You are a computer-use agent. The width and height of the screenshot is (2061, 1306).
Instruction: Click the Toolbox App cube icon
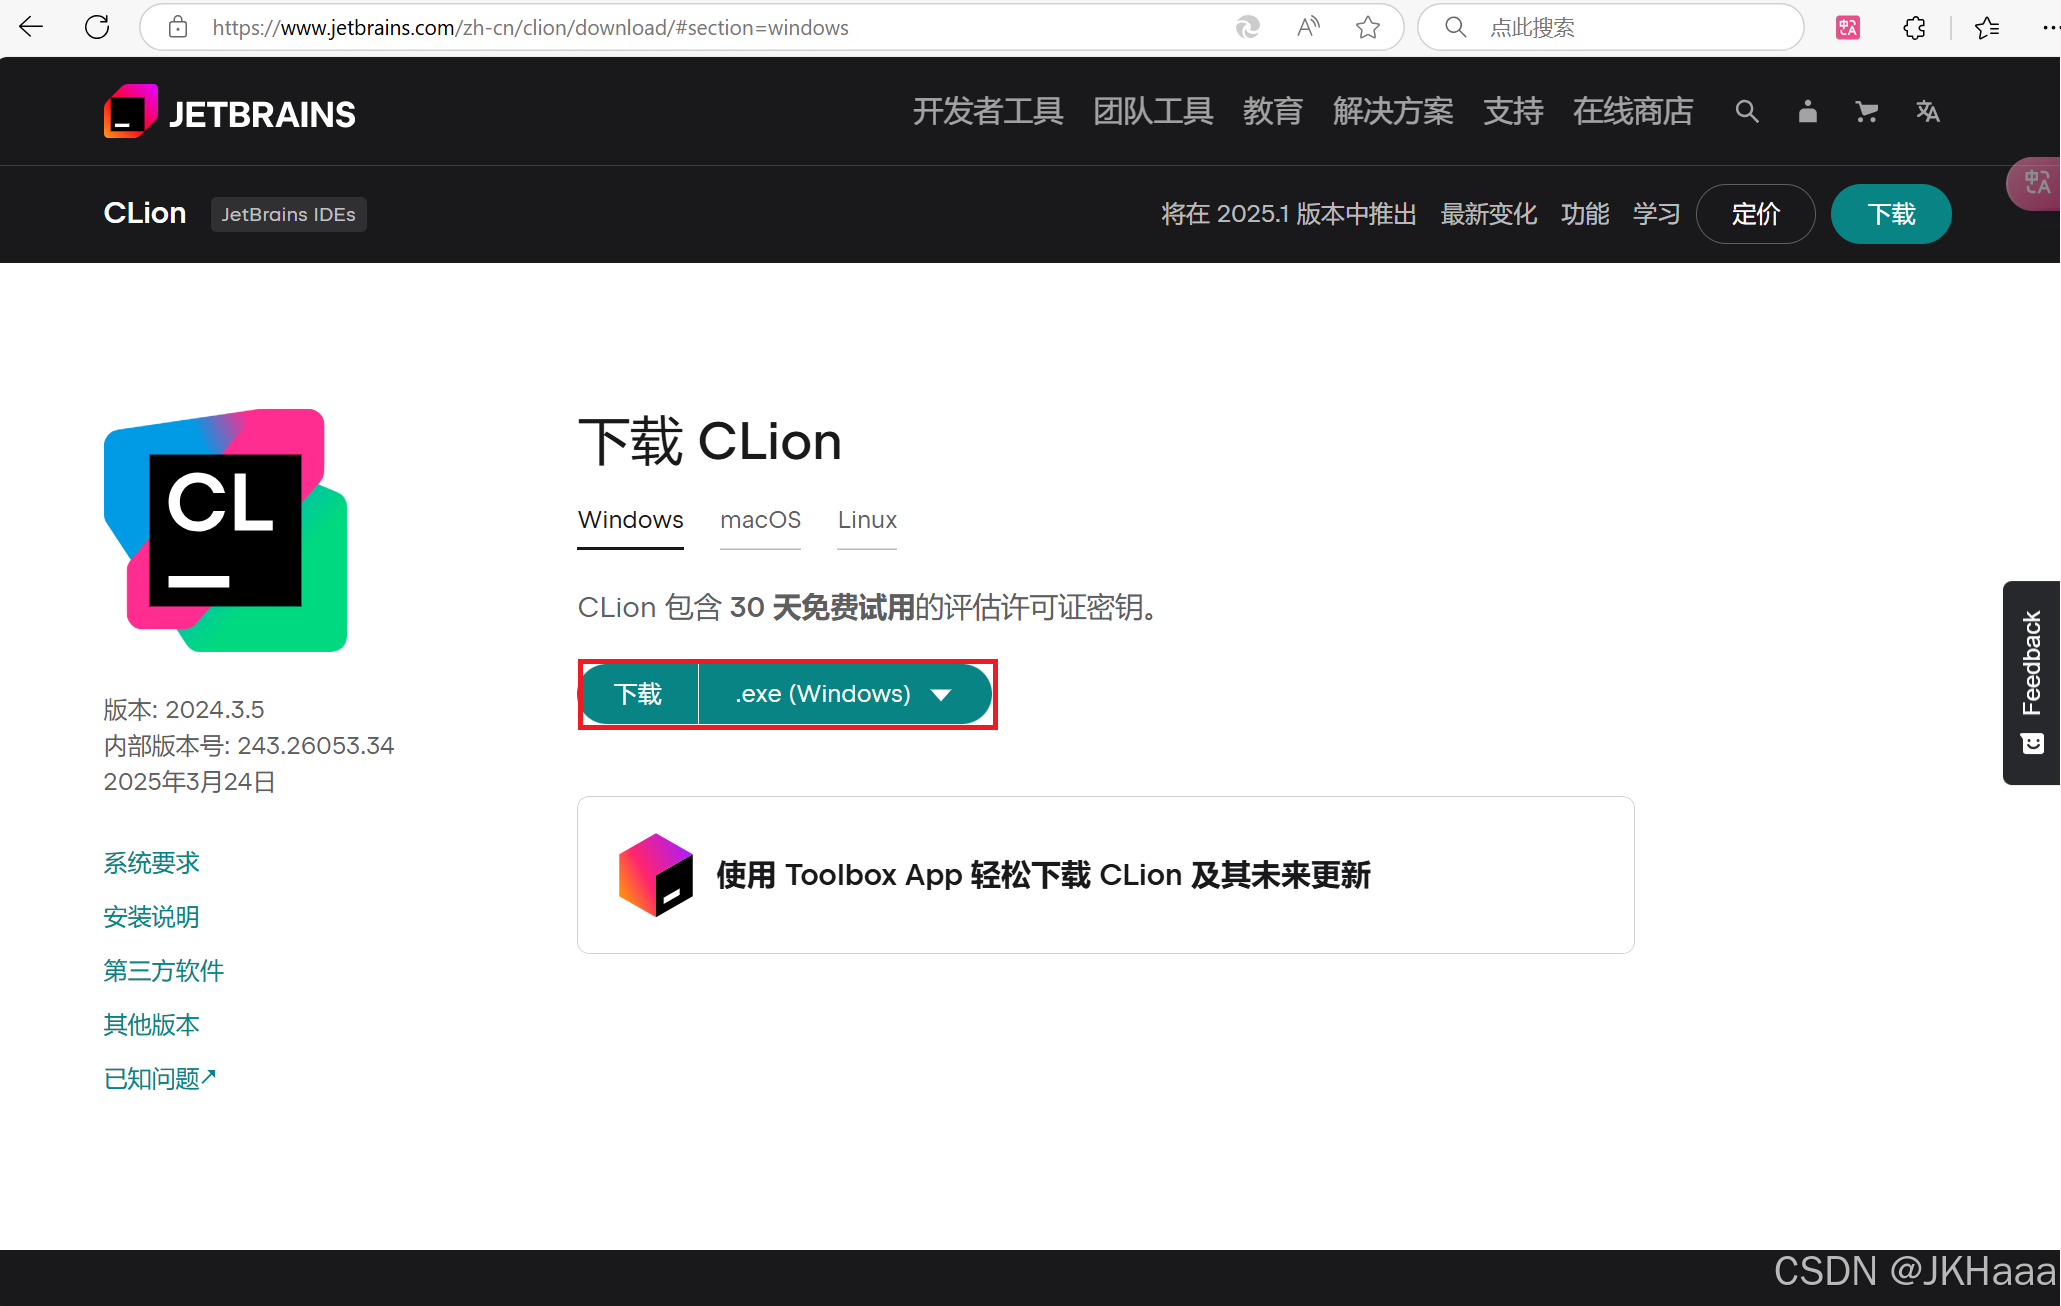655,875
